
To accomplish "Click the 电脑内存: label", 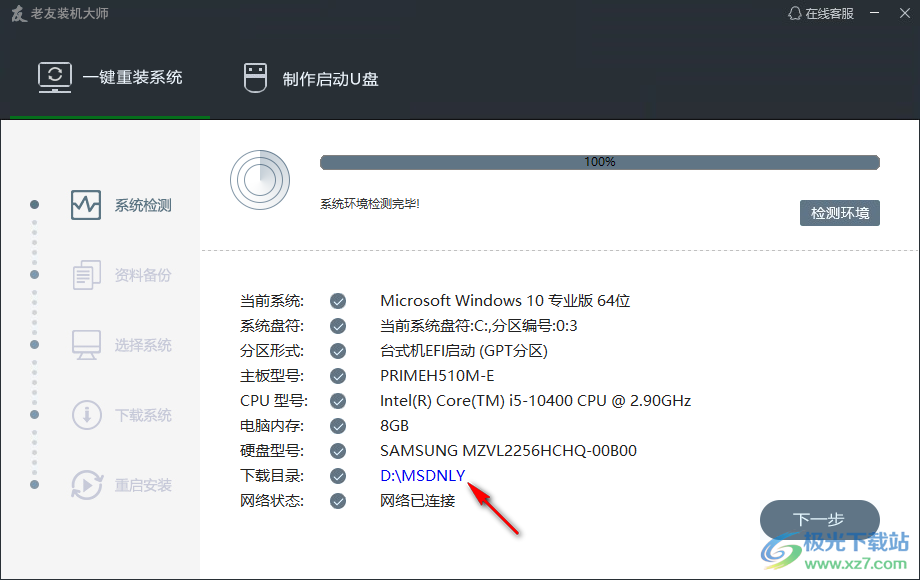I will (272, 426).
